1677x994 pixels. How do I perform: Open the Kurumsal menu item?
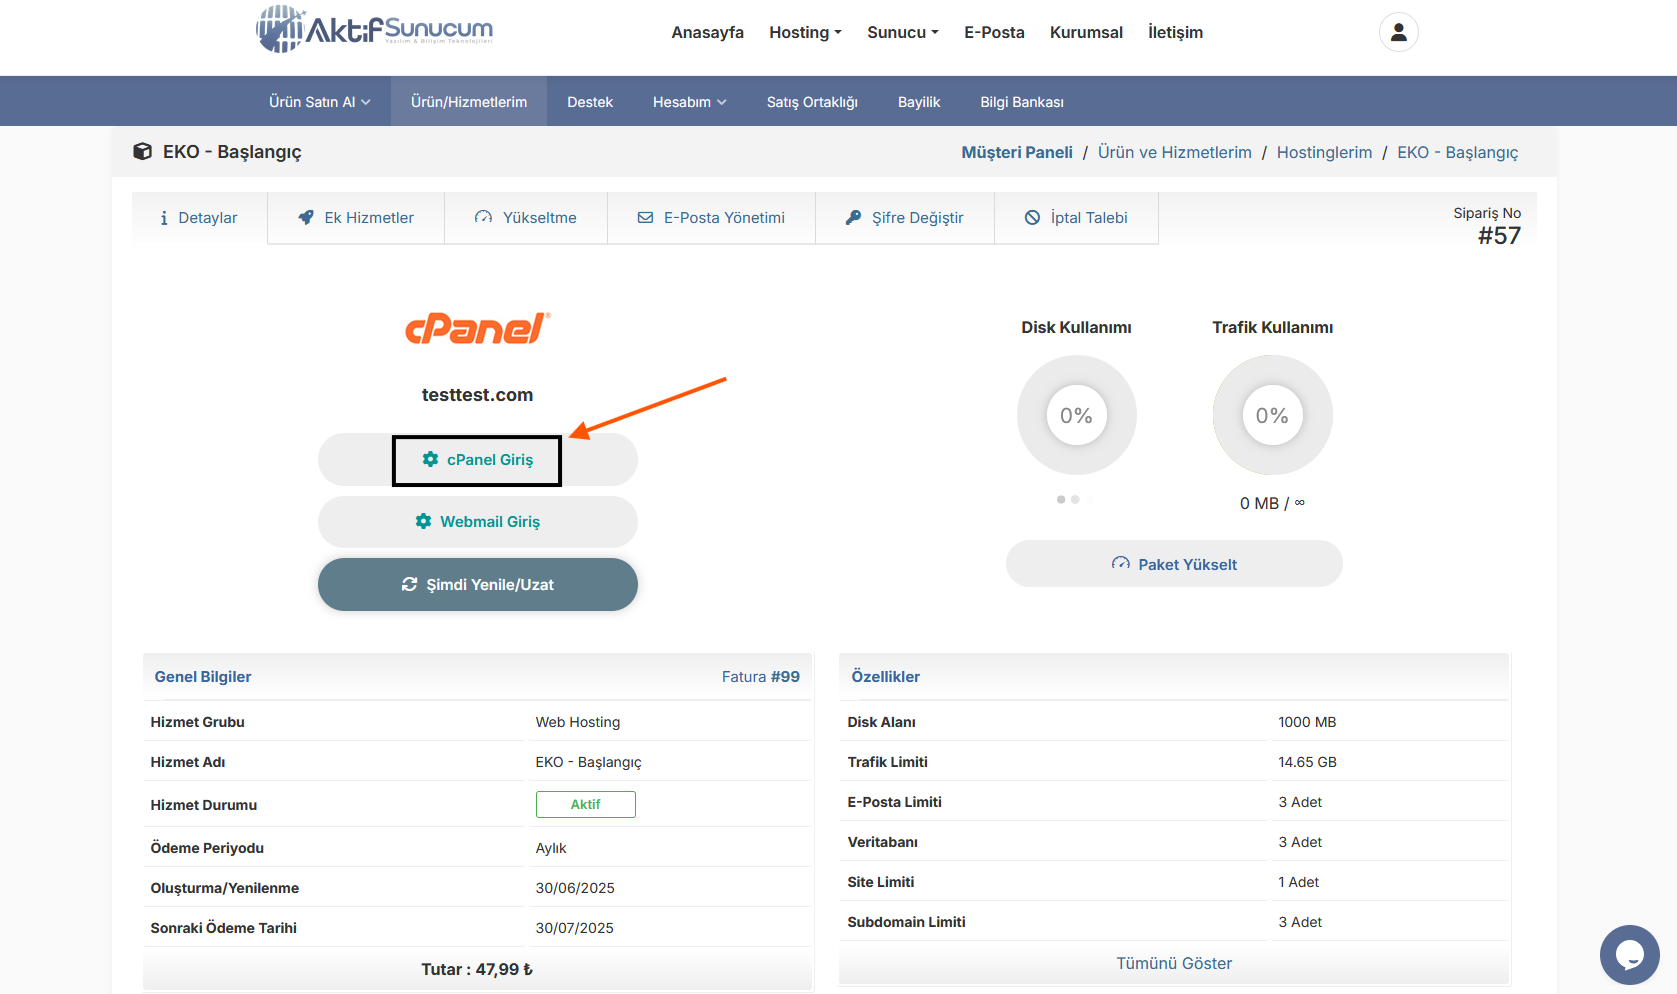click(x=1086, y=32)
